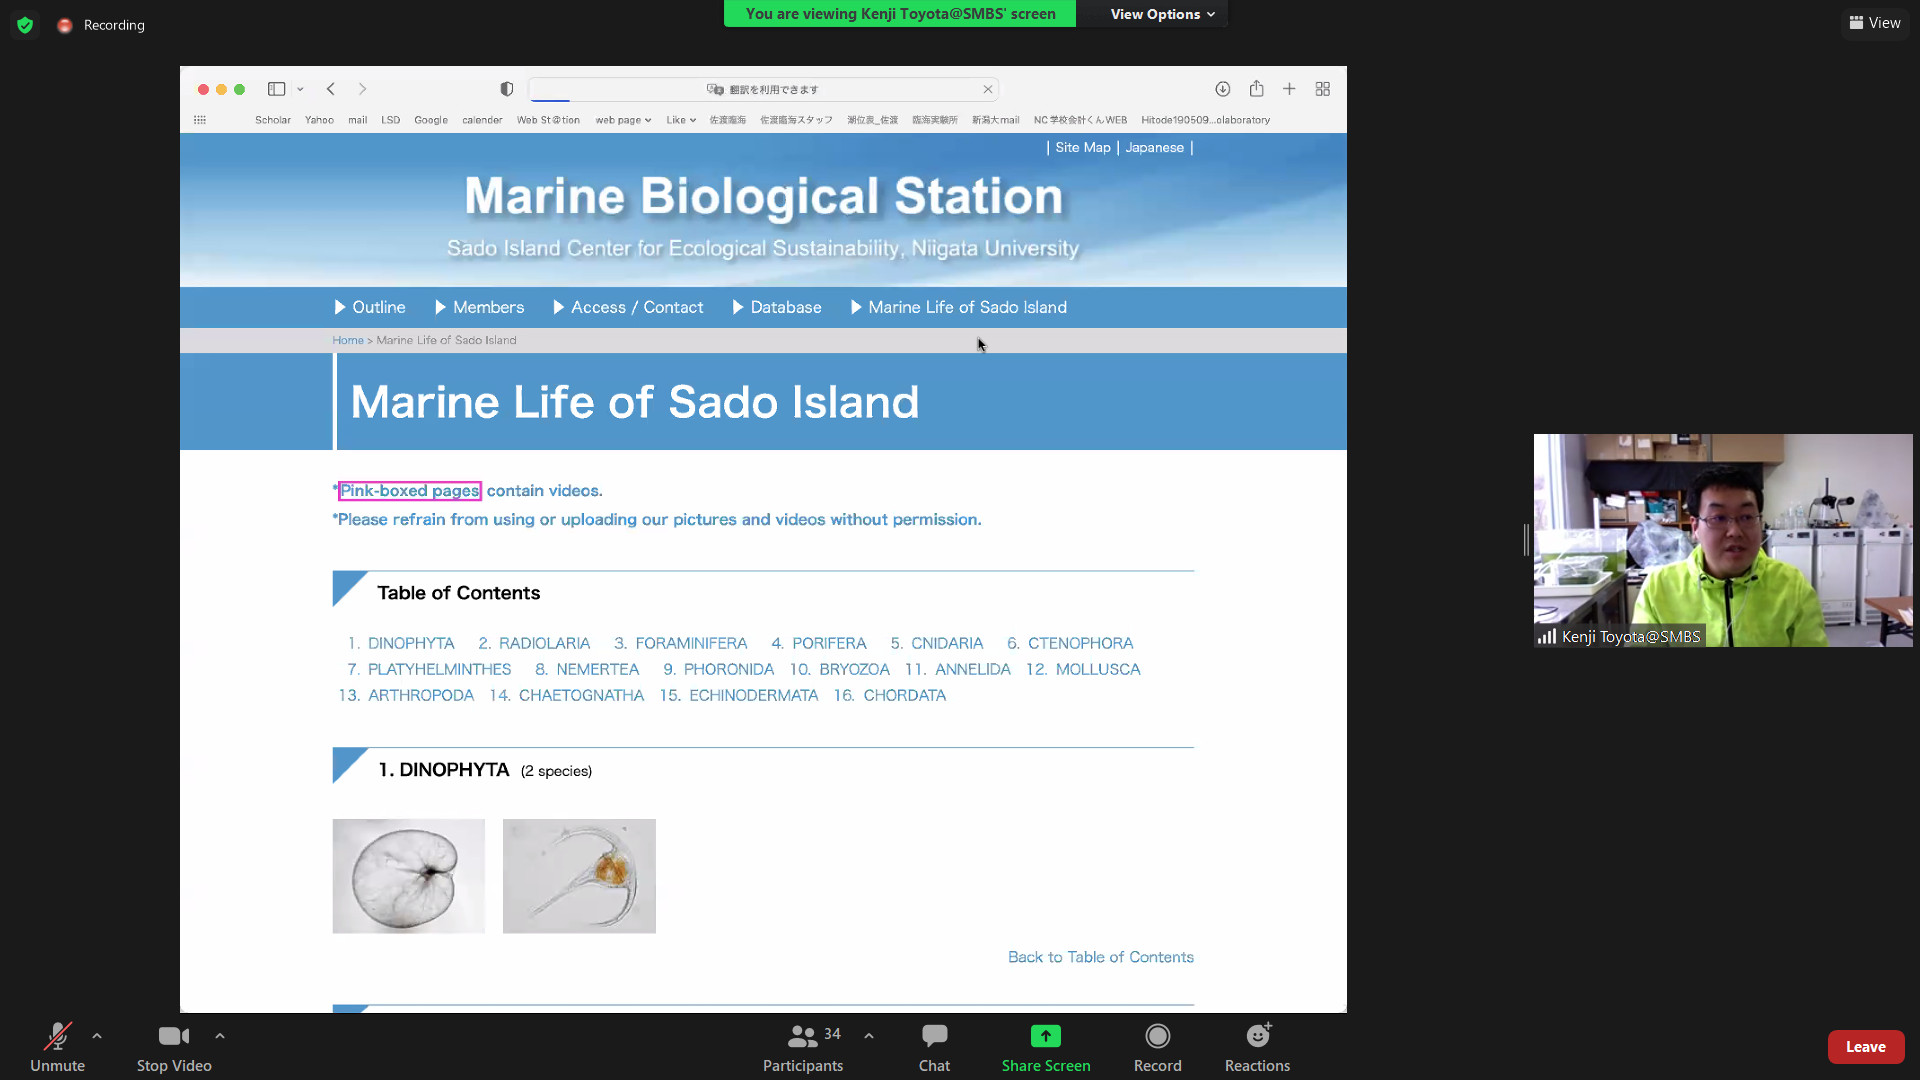Image resolution: width=1920 pixels, height=1080 pixels.
Task: Open the Database menu item
Action: tap(785, 307)
